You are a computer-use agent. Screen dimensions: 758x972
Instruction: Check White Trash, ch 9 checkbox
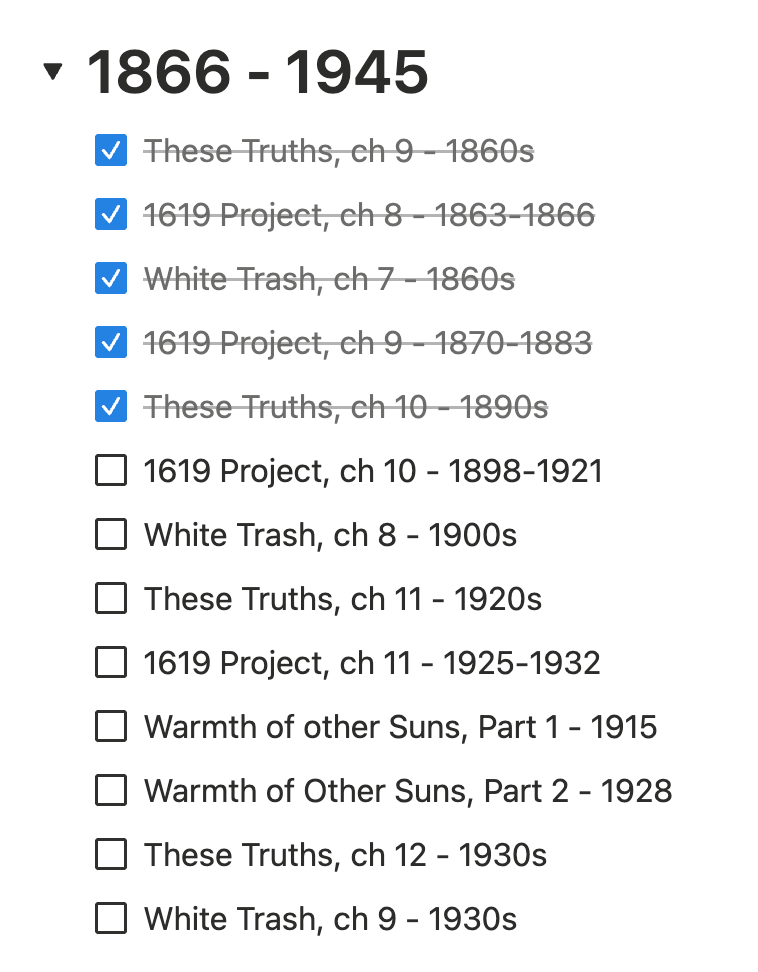click(x=111, y=918)
